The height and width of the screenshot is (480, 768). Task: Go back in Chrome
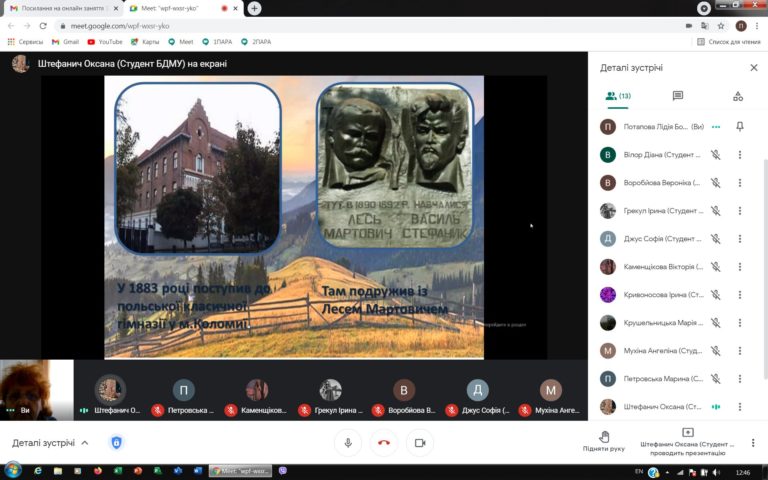click(x=11, y=26)
